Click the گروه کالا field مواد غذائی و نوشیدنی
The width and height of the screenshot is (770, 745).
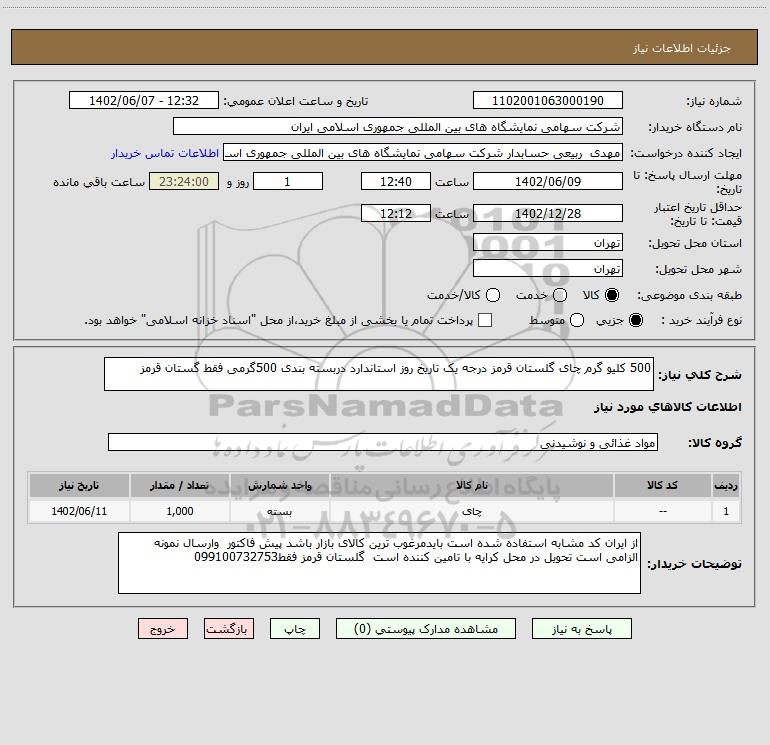(x=383, y=442)
